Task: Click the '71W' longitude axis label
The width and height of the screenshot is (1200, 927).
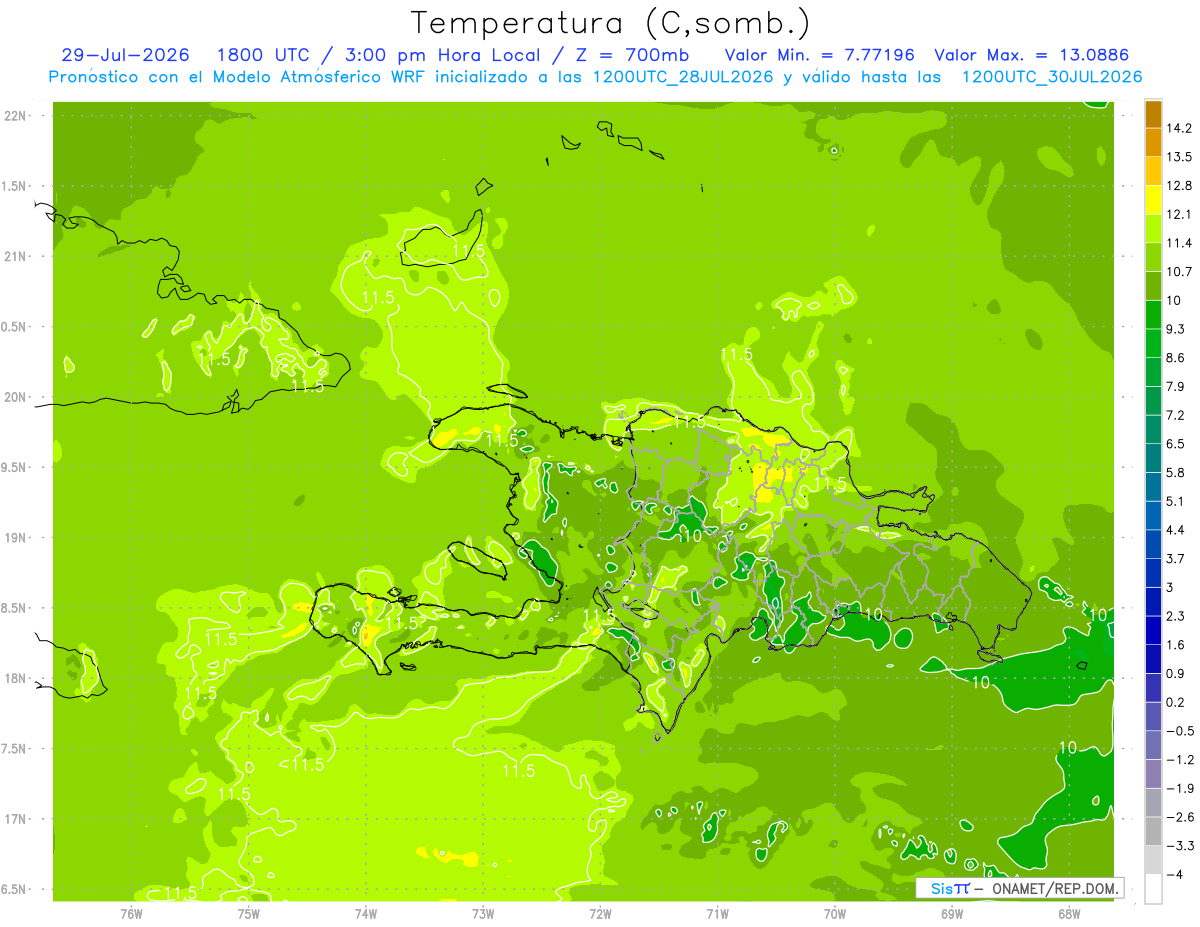Action: pyautogui.click(x=717, y=913)
